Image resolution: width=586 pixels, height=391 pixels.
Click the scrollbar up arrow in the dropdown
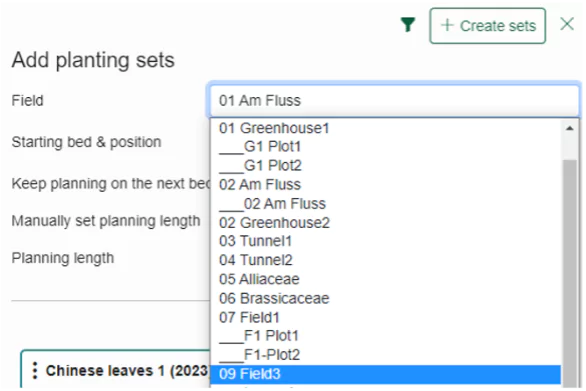569,129
